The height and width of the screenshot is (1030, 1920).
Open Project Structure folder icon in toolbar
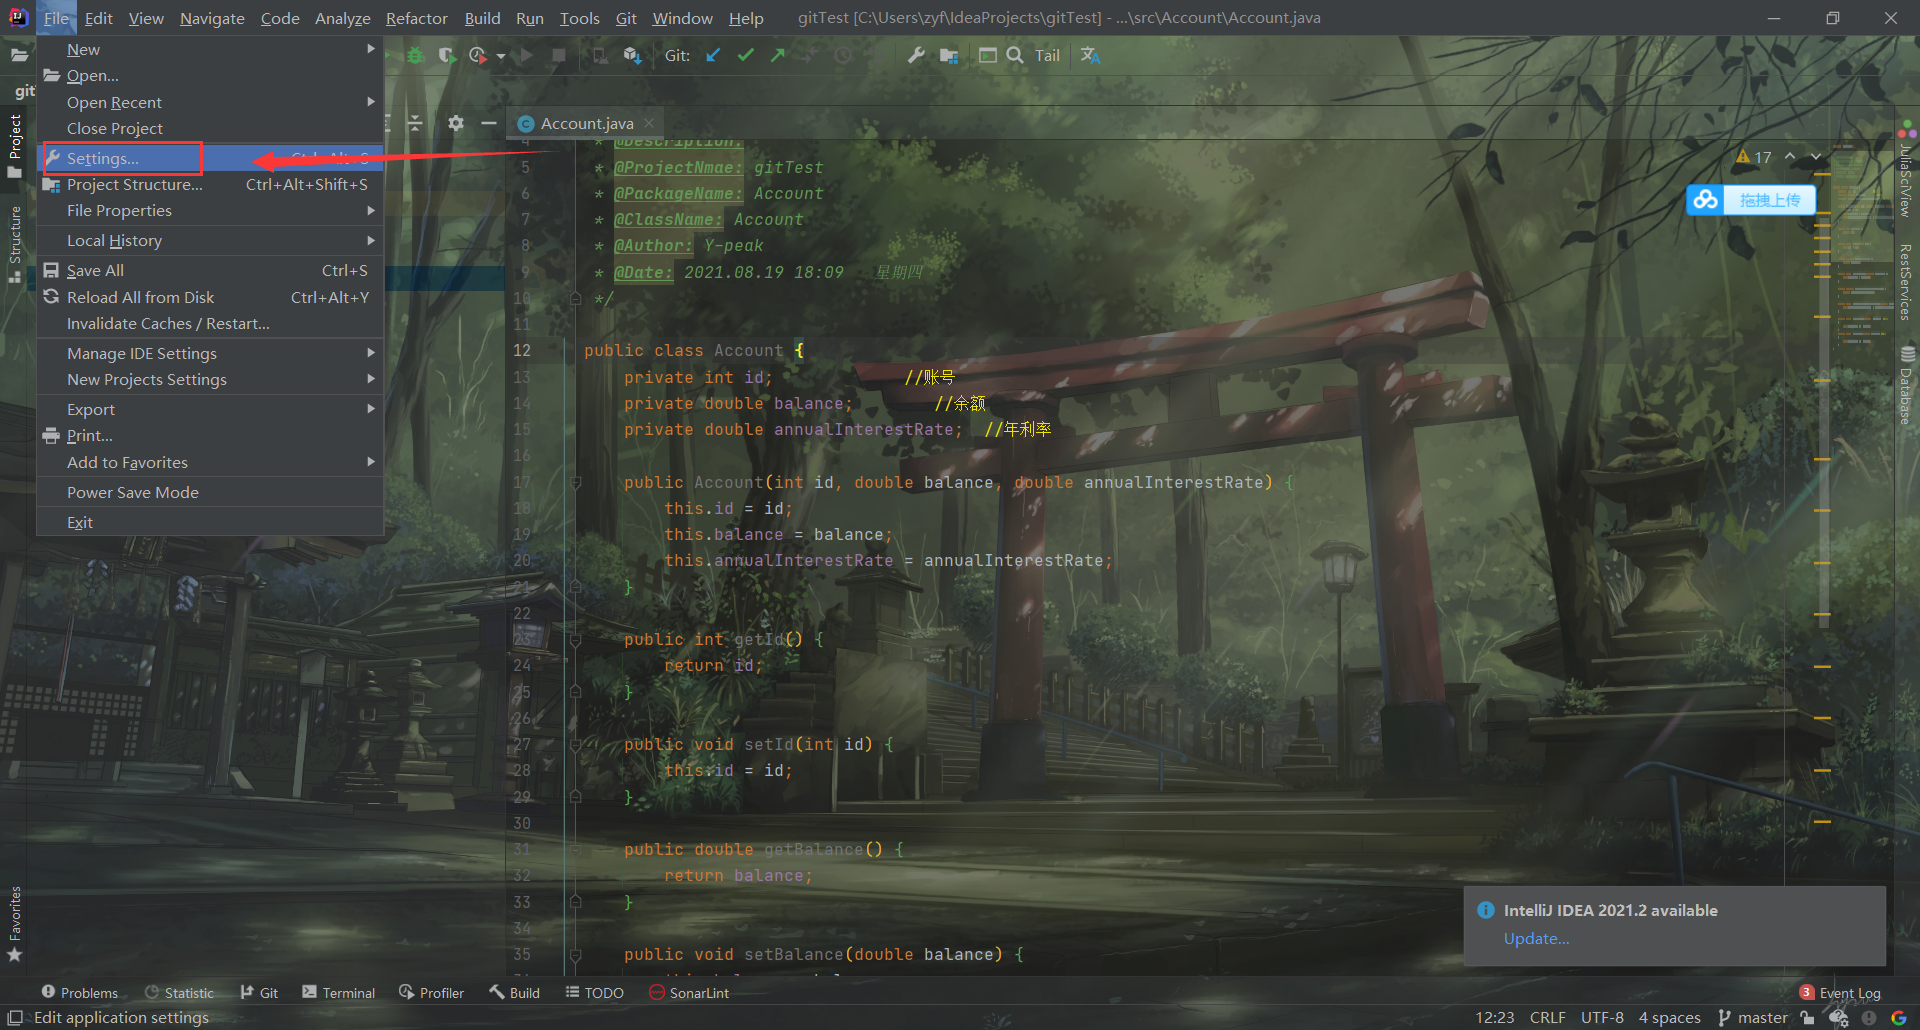coord(949,56)
